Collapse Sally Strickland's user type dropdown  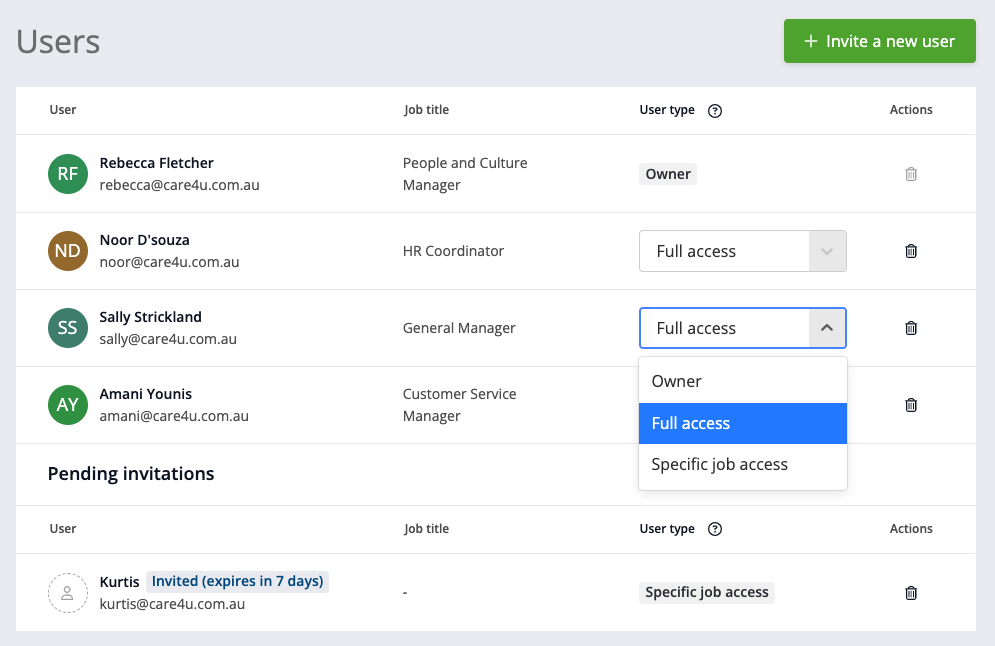pyautogui.click(x=826, y=328)
